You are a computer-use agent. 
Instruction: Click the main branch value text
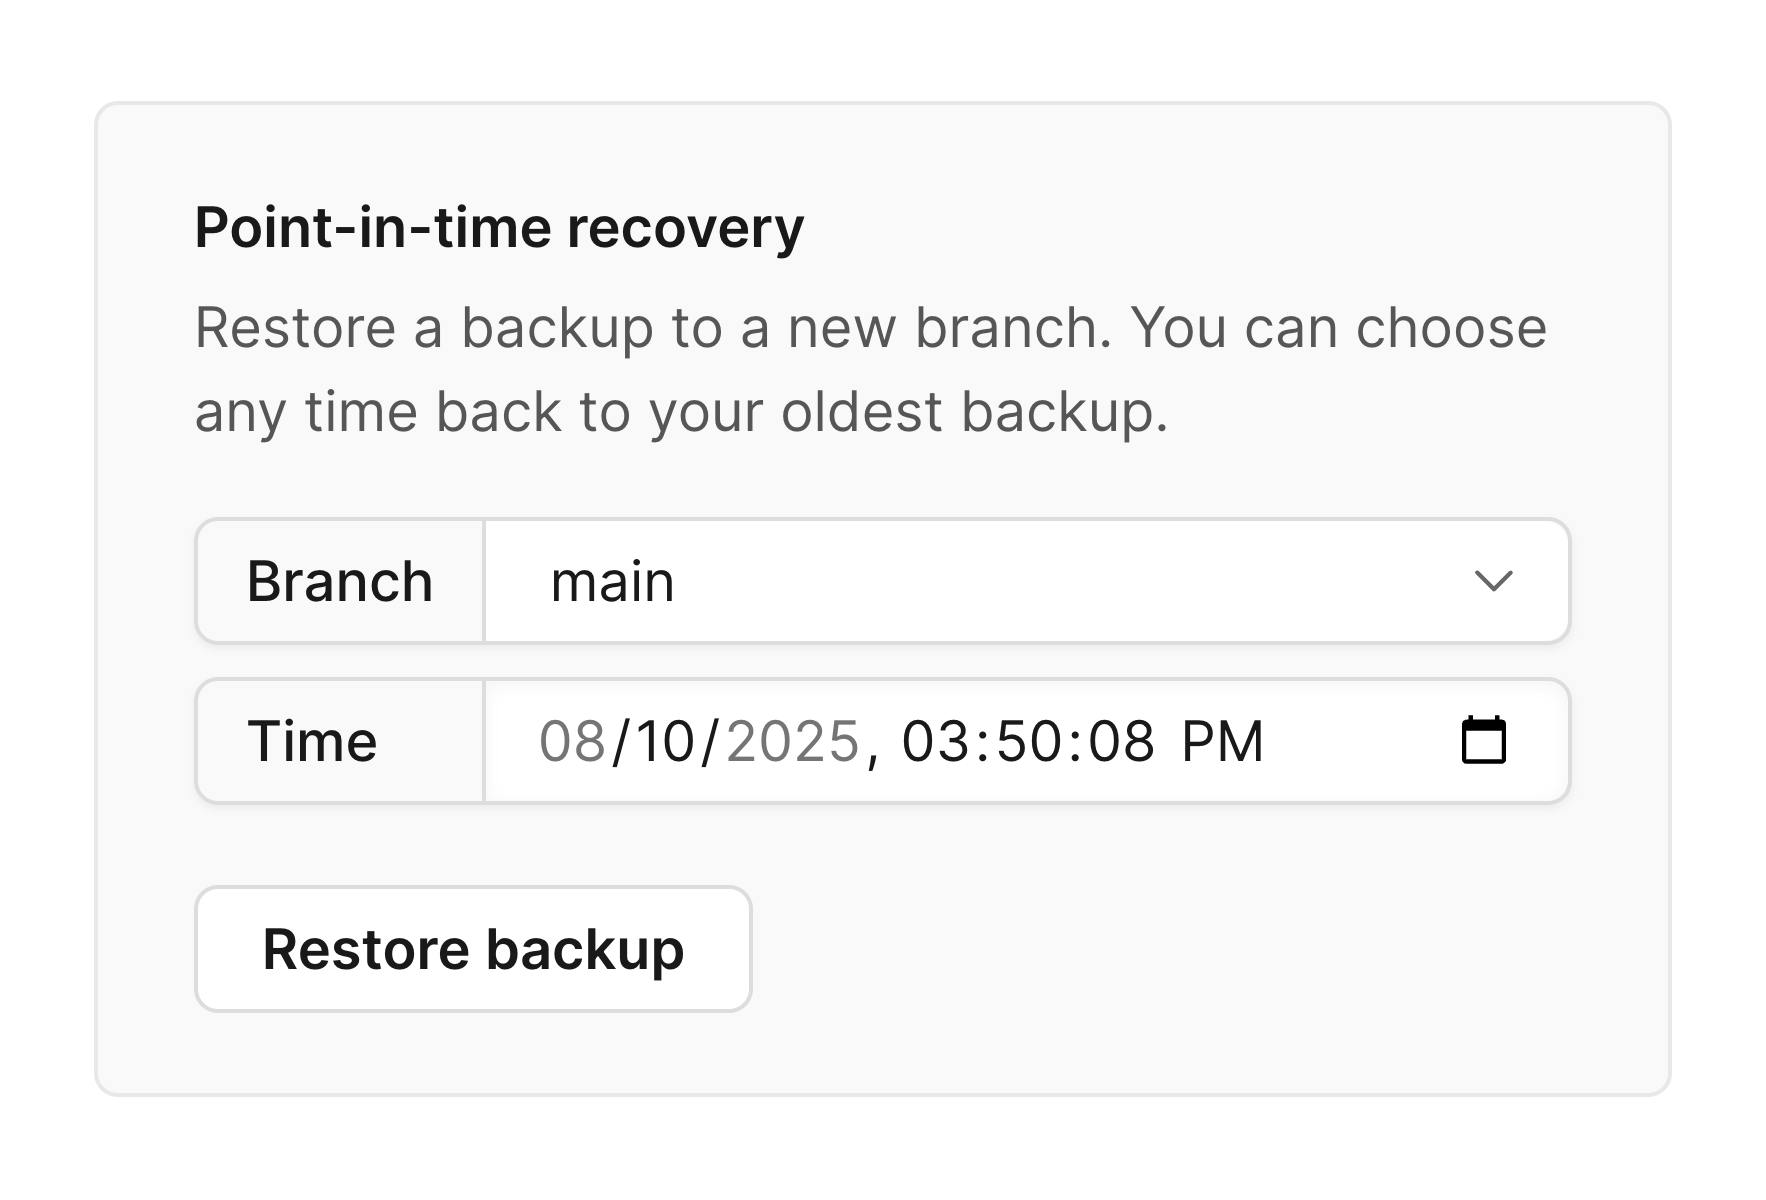pos(612,582)
